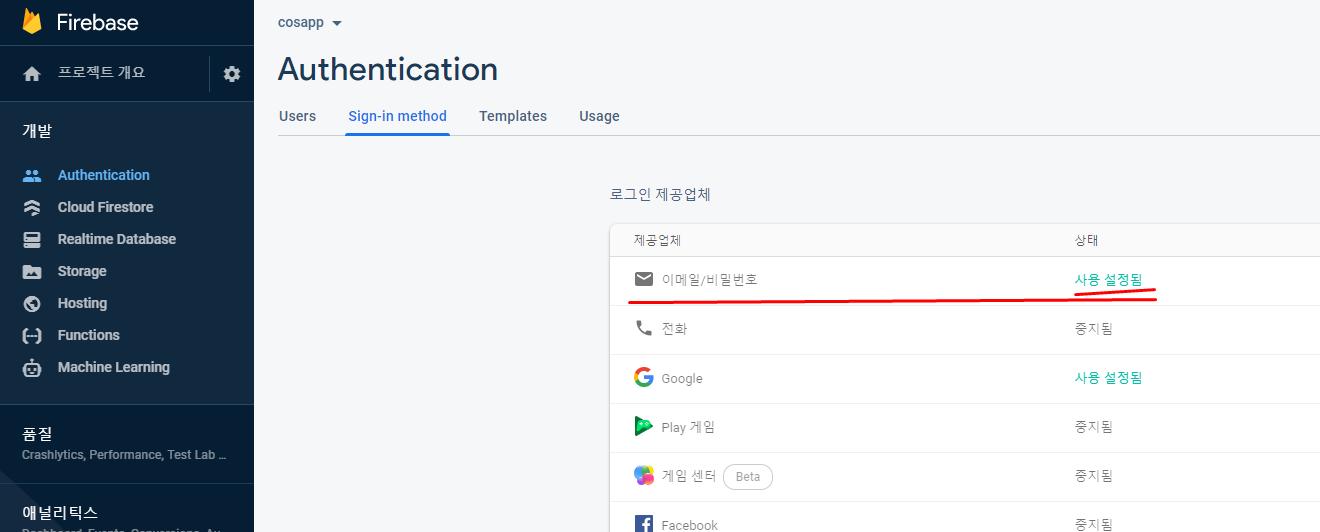1320x532 pixels.
Task: Click the Hosting globe icon
Action: (32, 303)
